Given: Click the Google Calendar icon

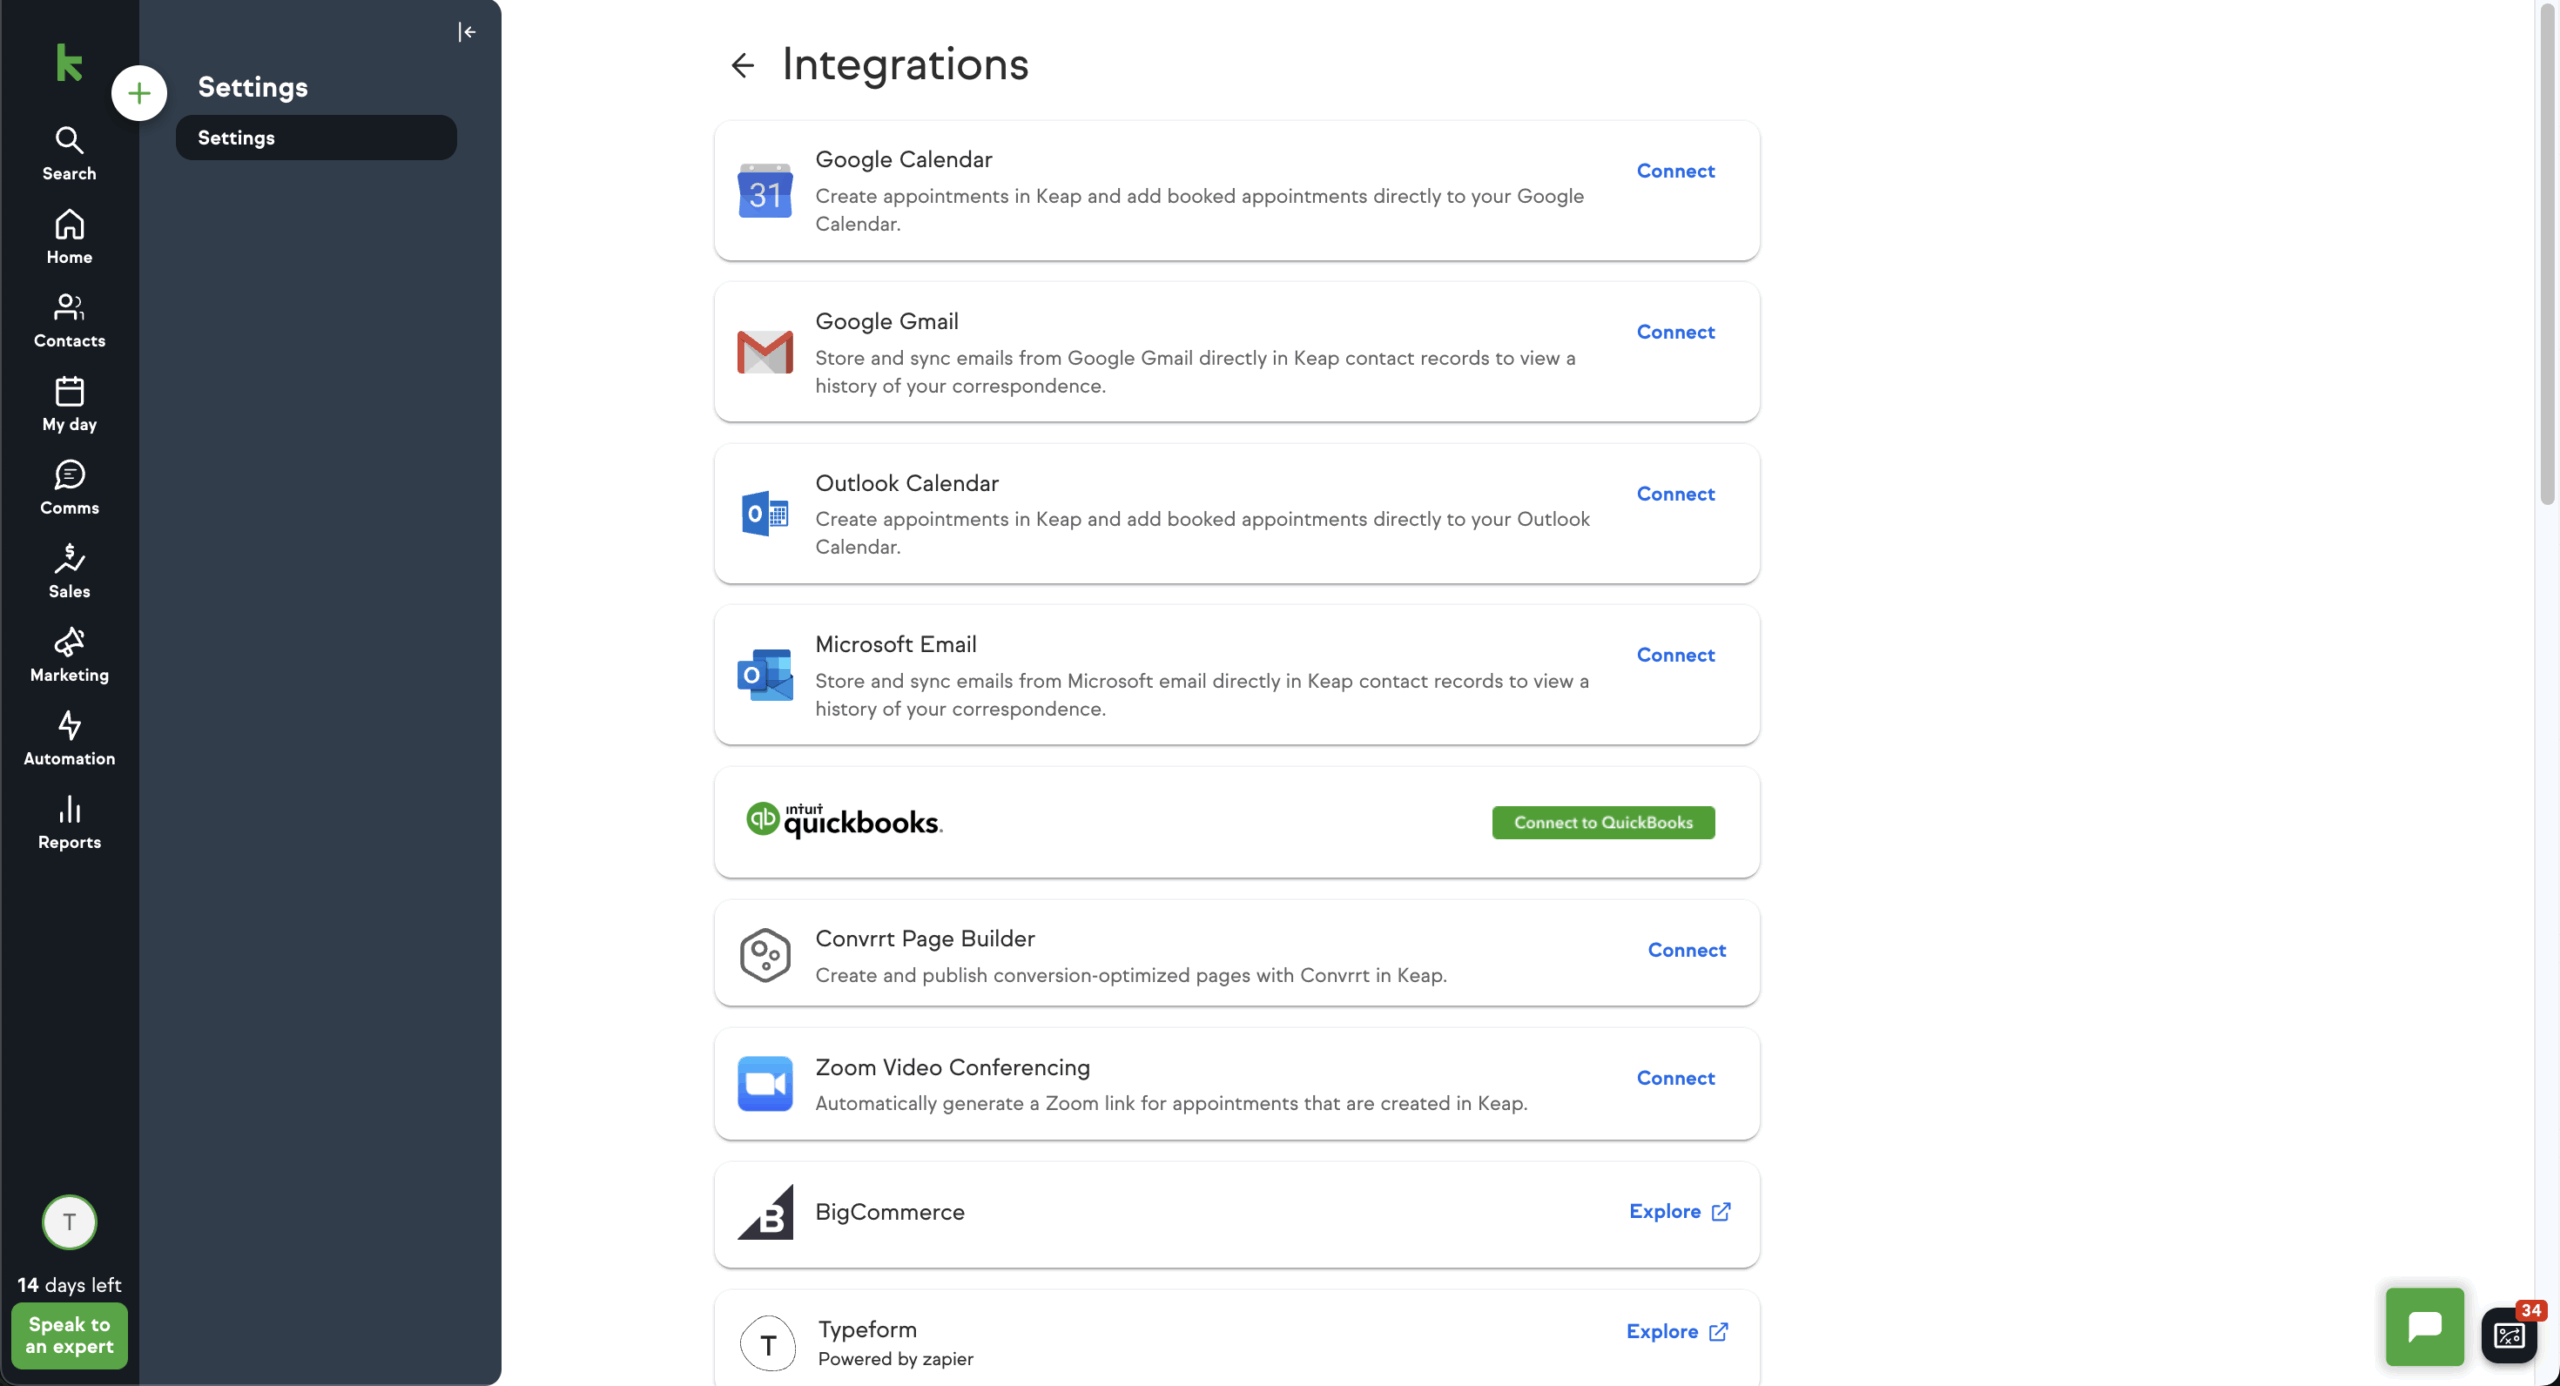Looking at the screenshot, I should pos(765,190).
